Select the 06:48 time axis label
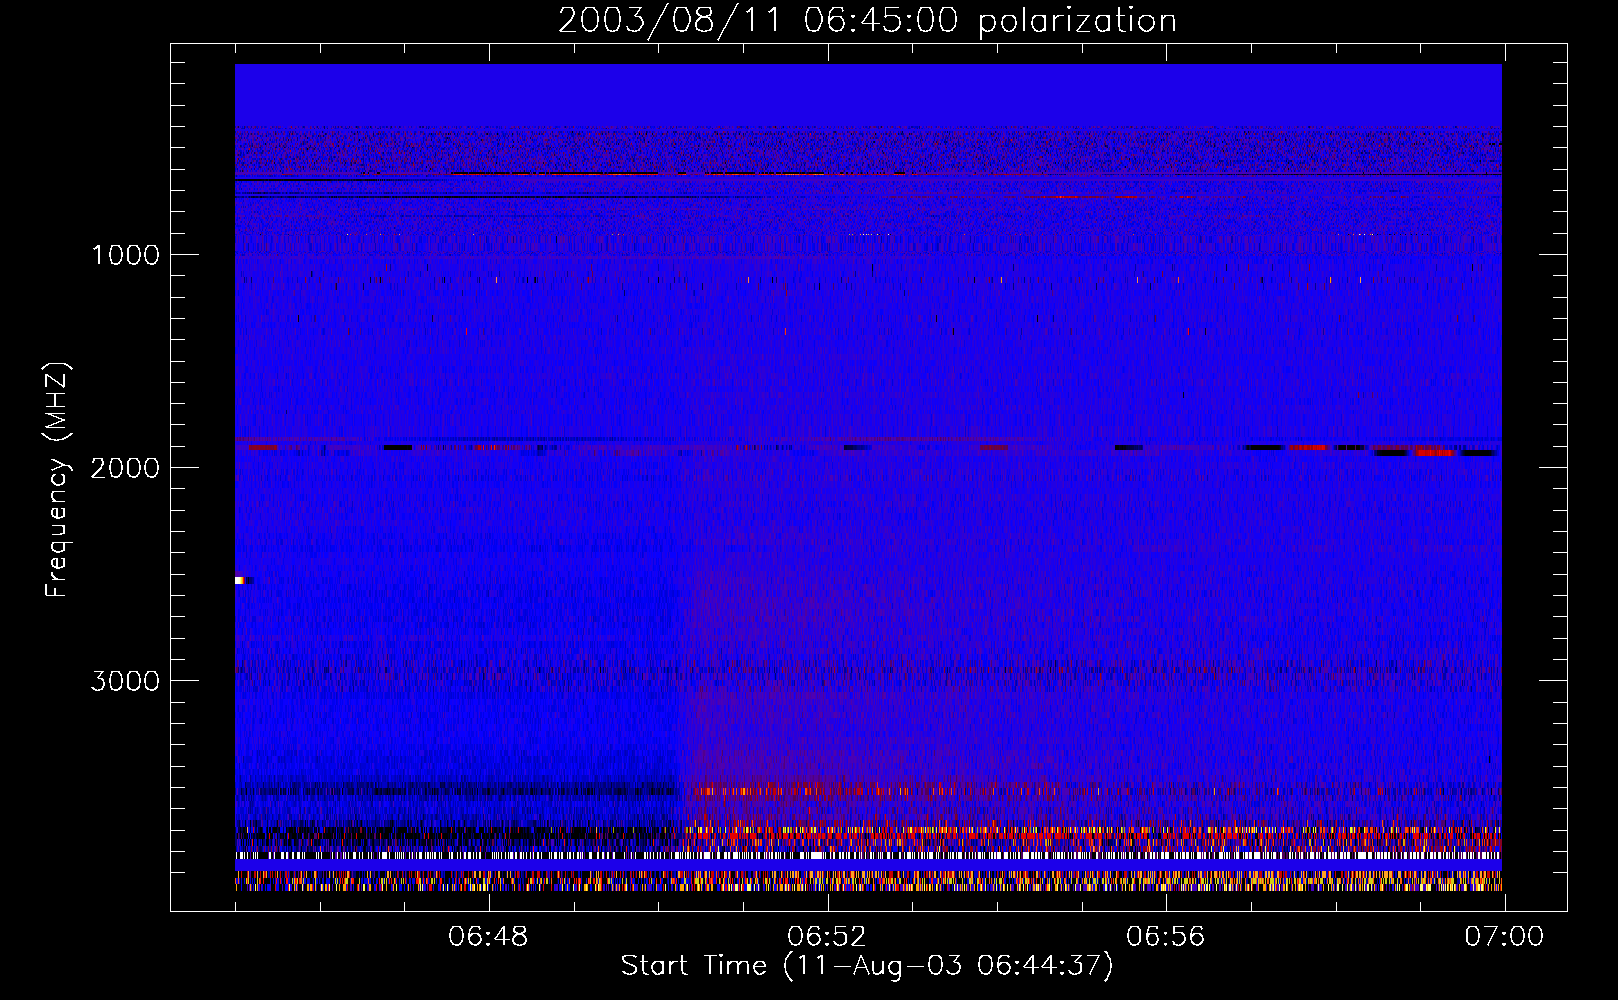 coord(488,937)
